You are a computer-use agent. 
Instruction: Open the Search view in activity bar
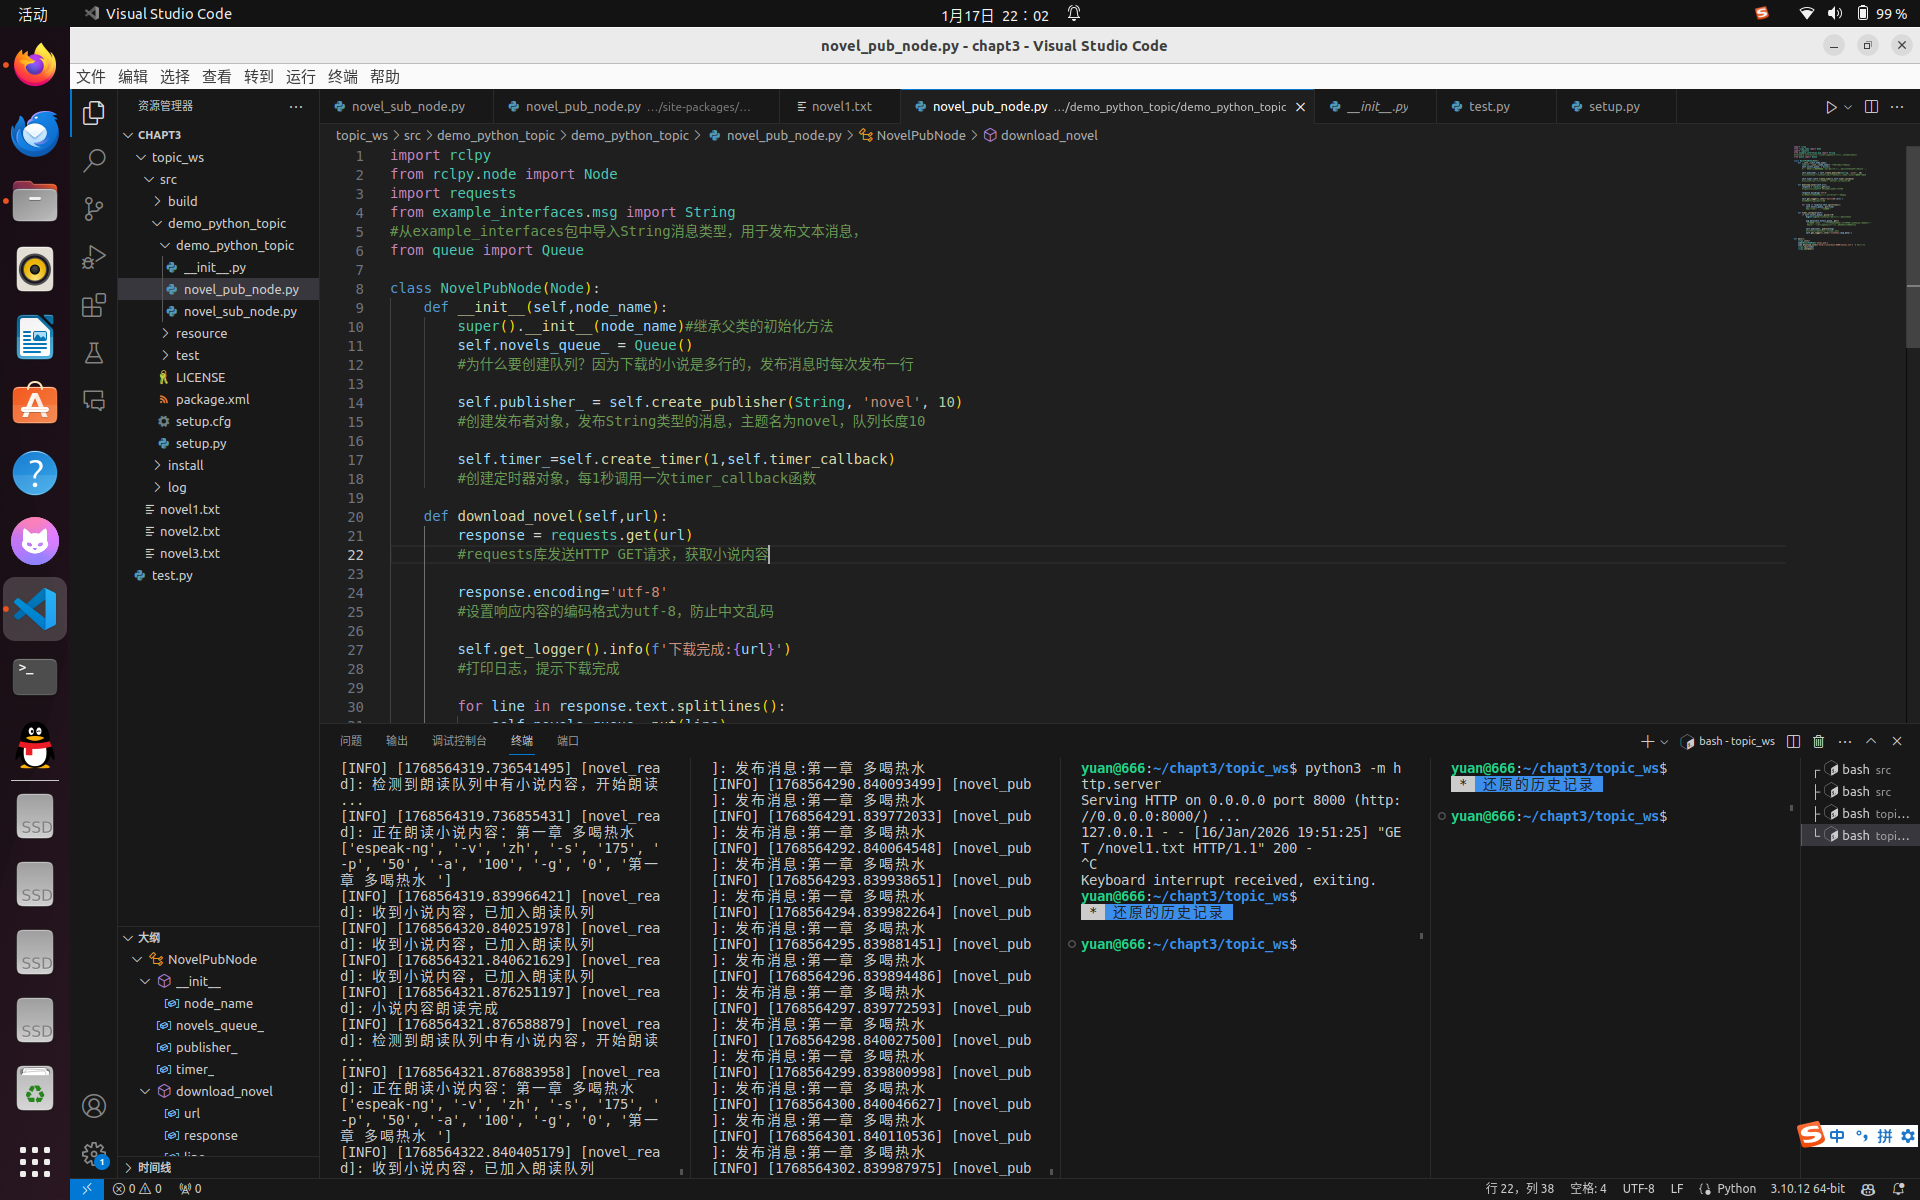pos(94,160)
